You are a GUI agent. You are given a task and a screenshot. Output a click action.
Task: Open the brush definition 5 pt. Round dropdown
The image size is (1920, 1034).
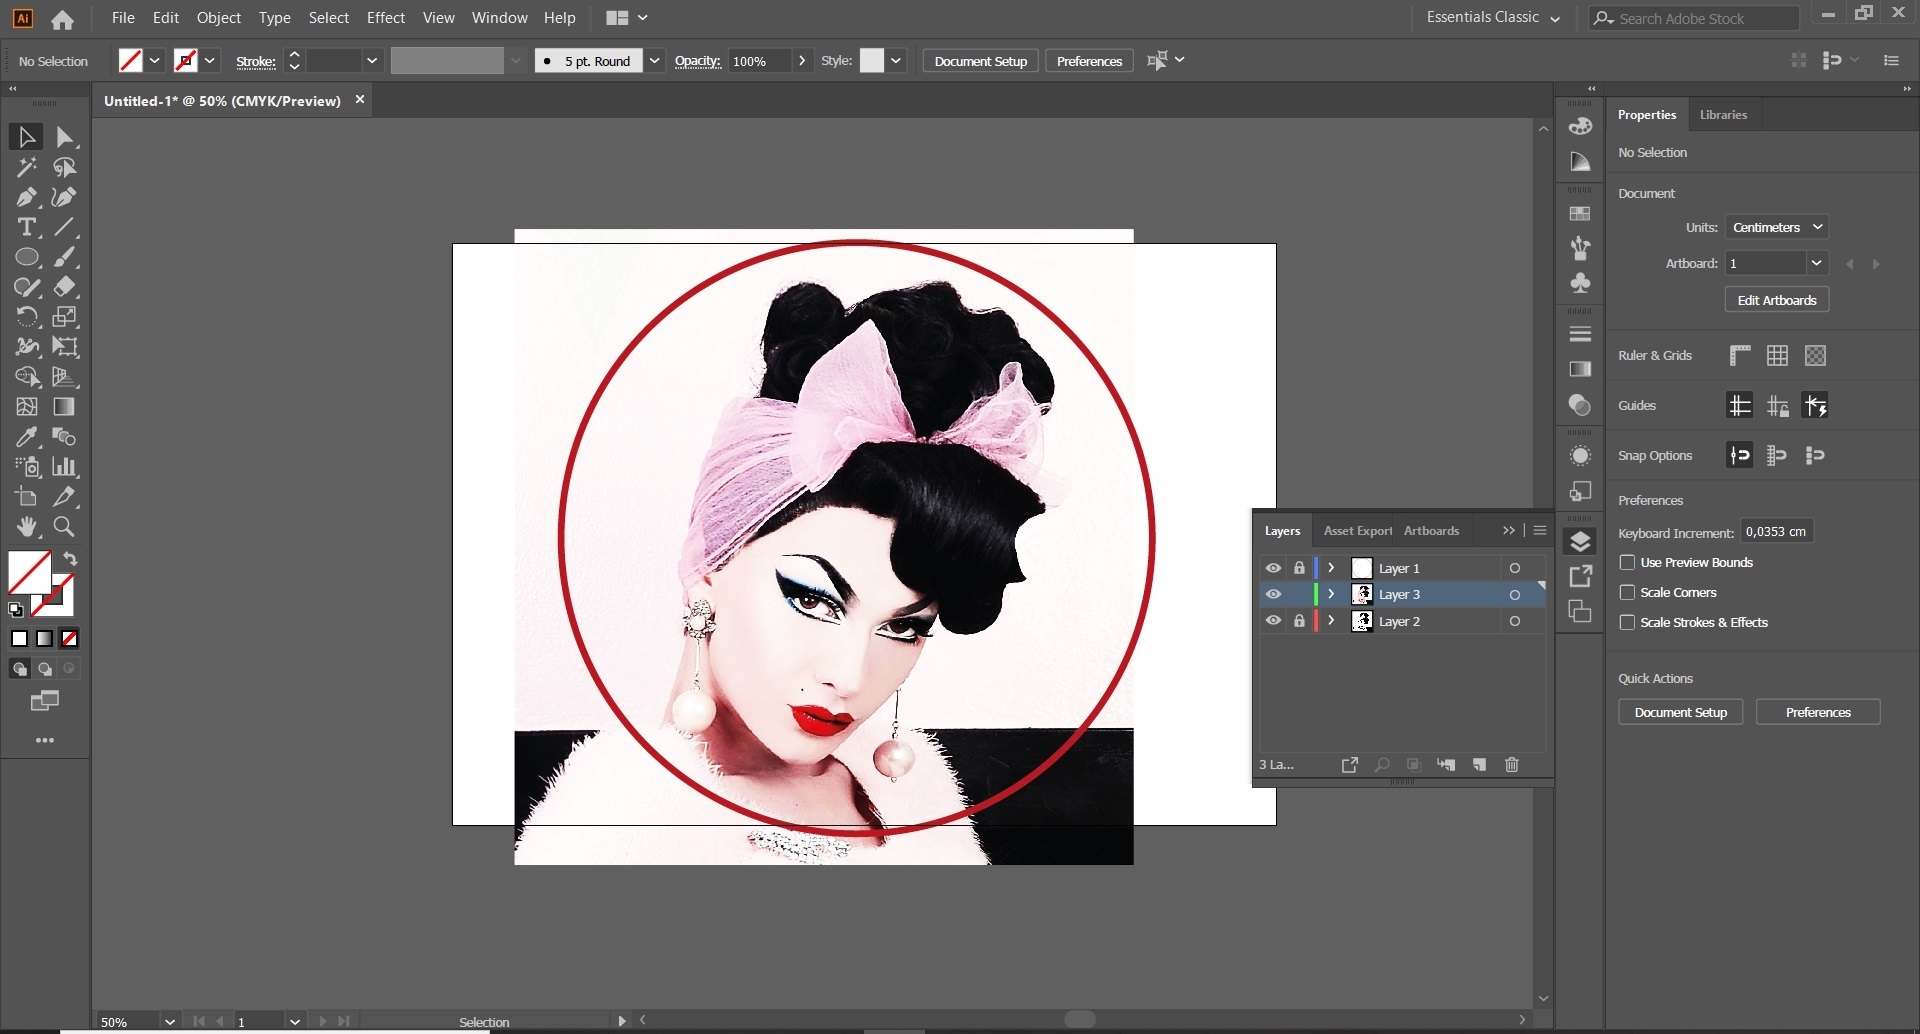click(654, 61)
